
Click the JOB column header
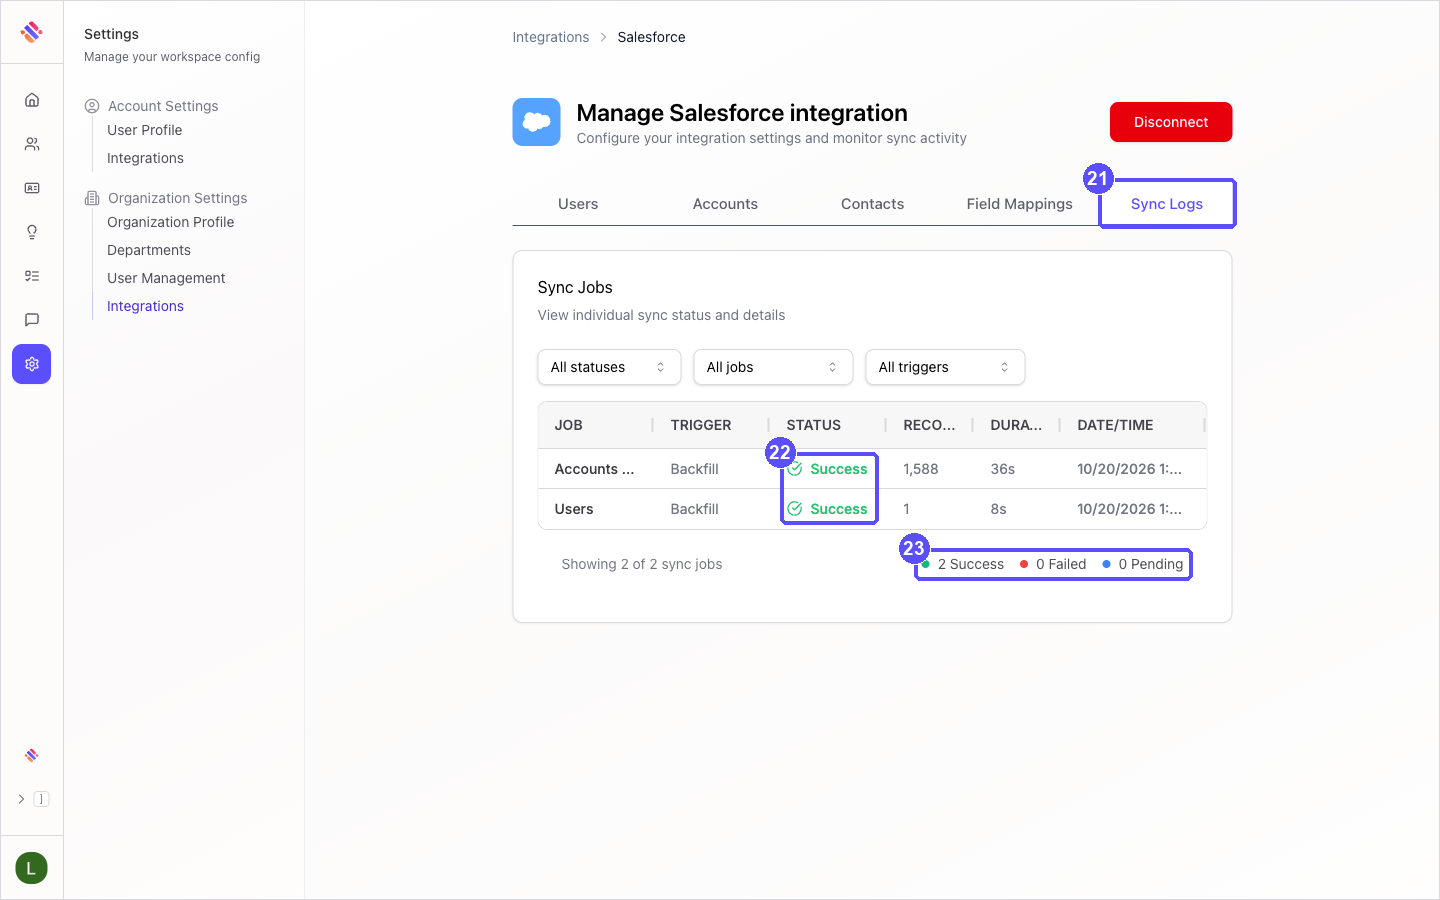click(x=569, y=425)
